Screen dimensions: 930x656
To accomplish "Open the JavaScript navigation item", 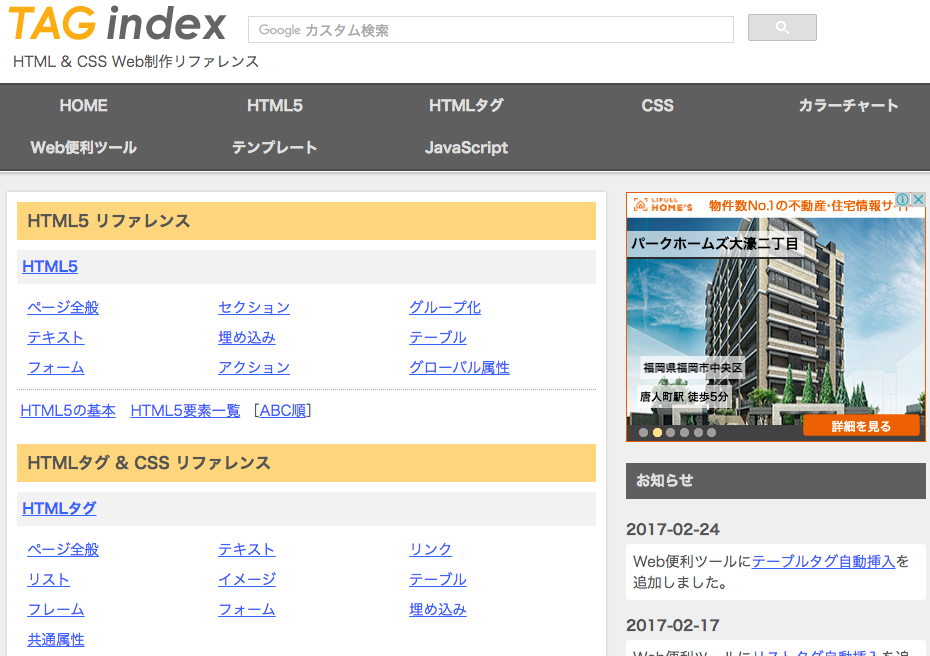I will 466,148.
